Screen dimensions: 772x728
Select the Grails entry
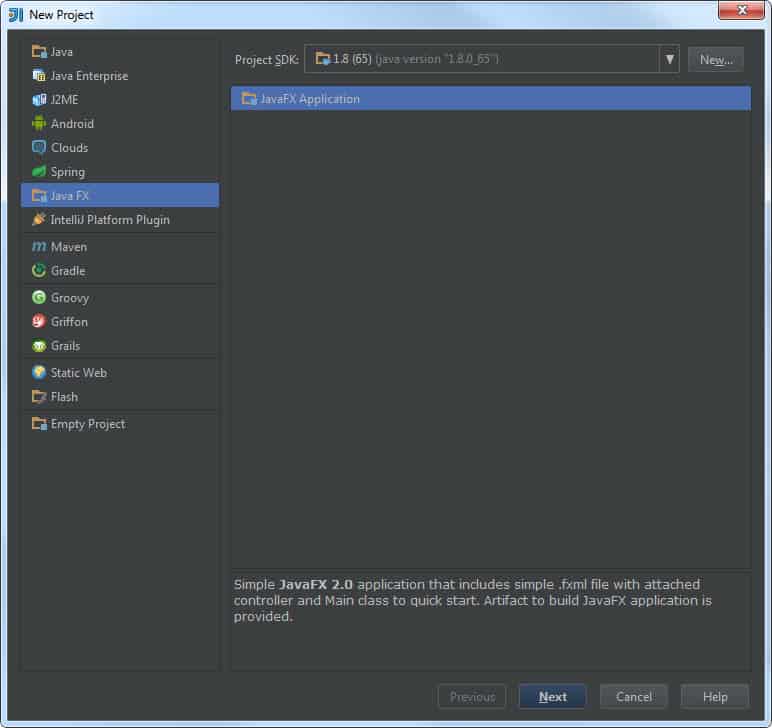(x=120, y=346)
